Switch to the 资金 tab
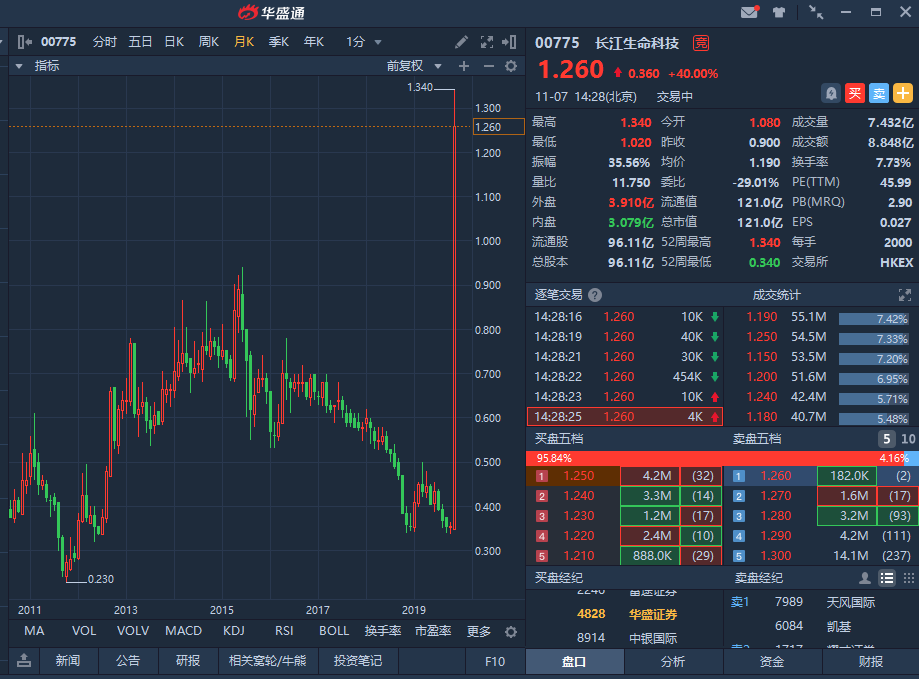The height and width of the screenshot is (679, 919). click(772, 661)
